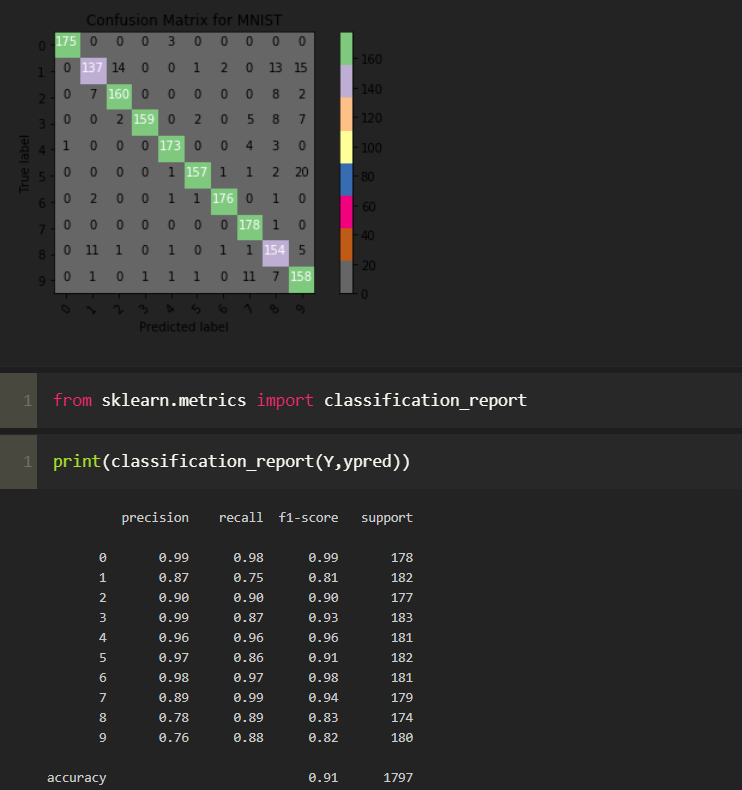Click the colorbar tick label 100
This screenshot has width=742, height=790.
[x=371, y=148]
